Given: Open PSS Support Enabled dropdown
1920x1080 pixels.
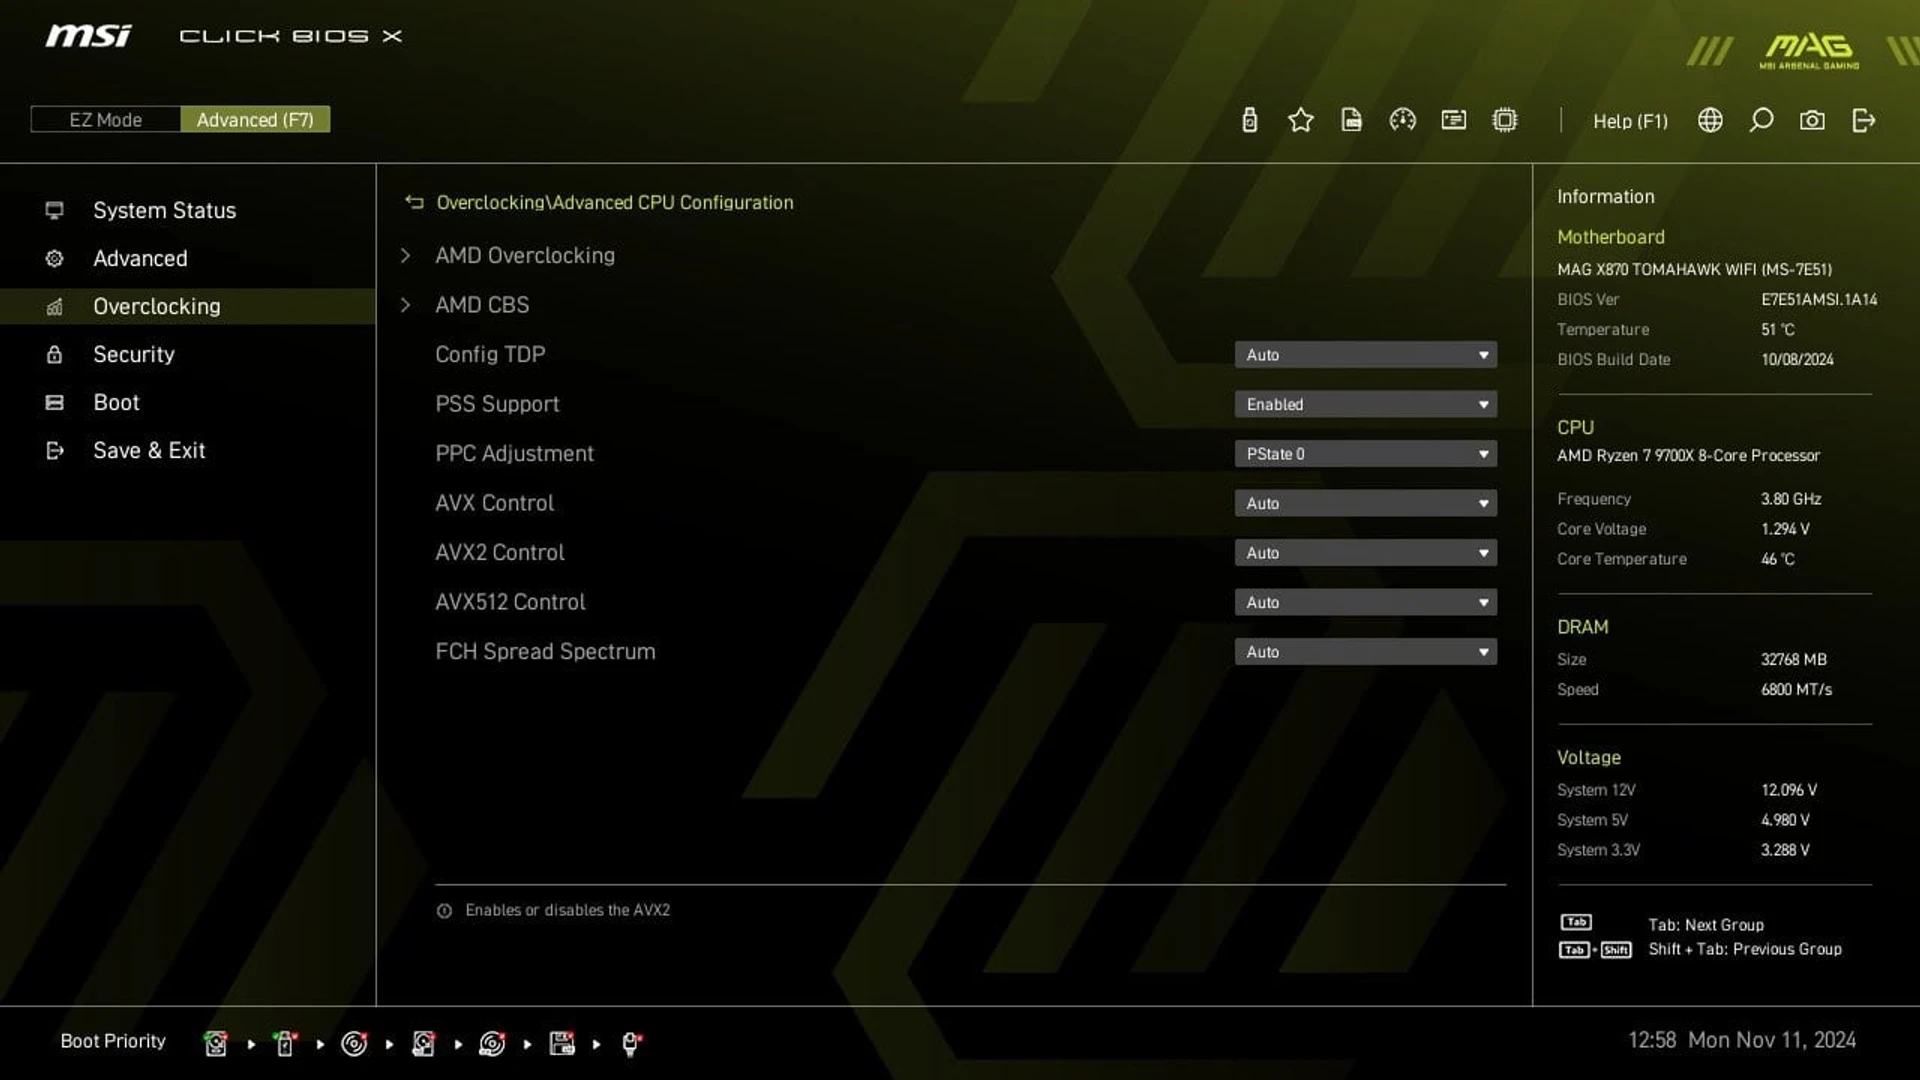Looking at the screenshot, I should [x=1365, y=404].
